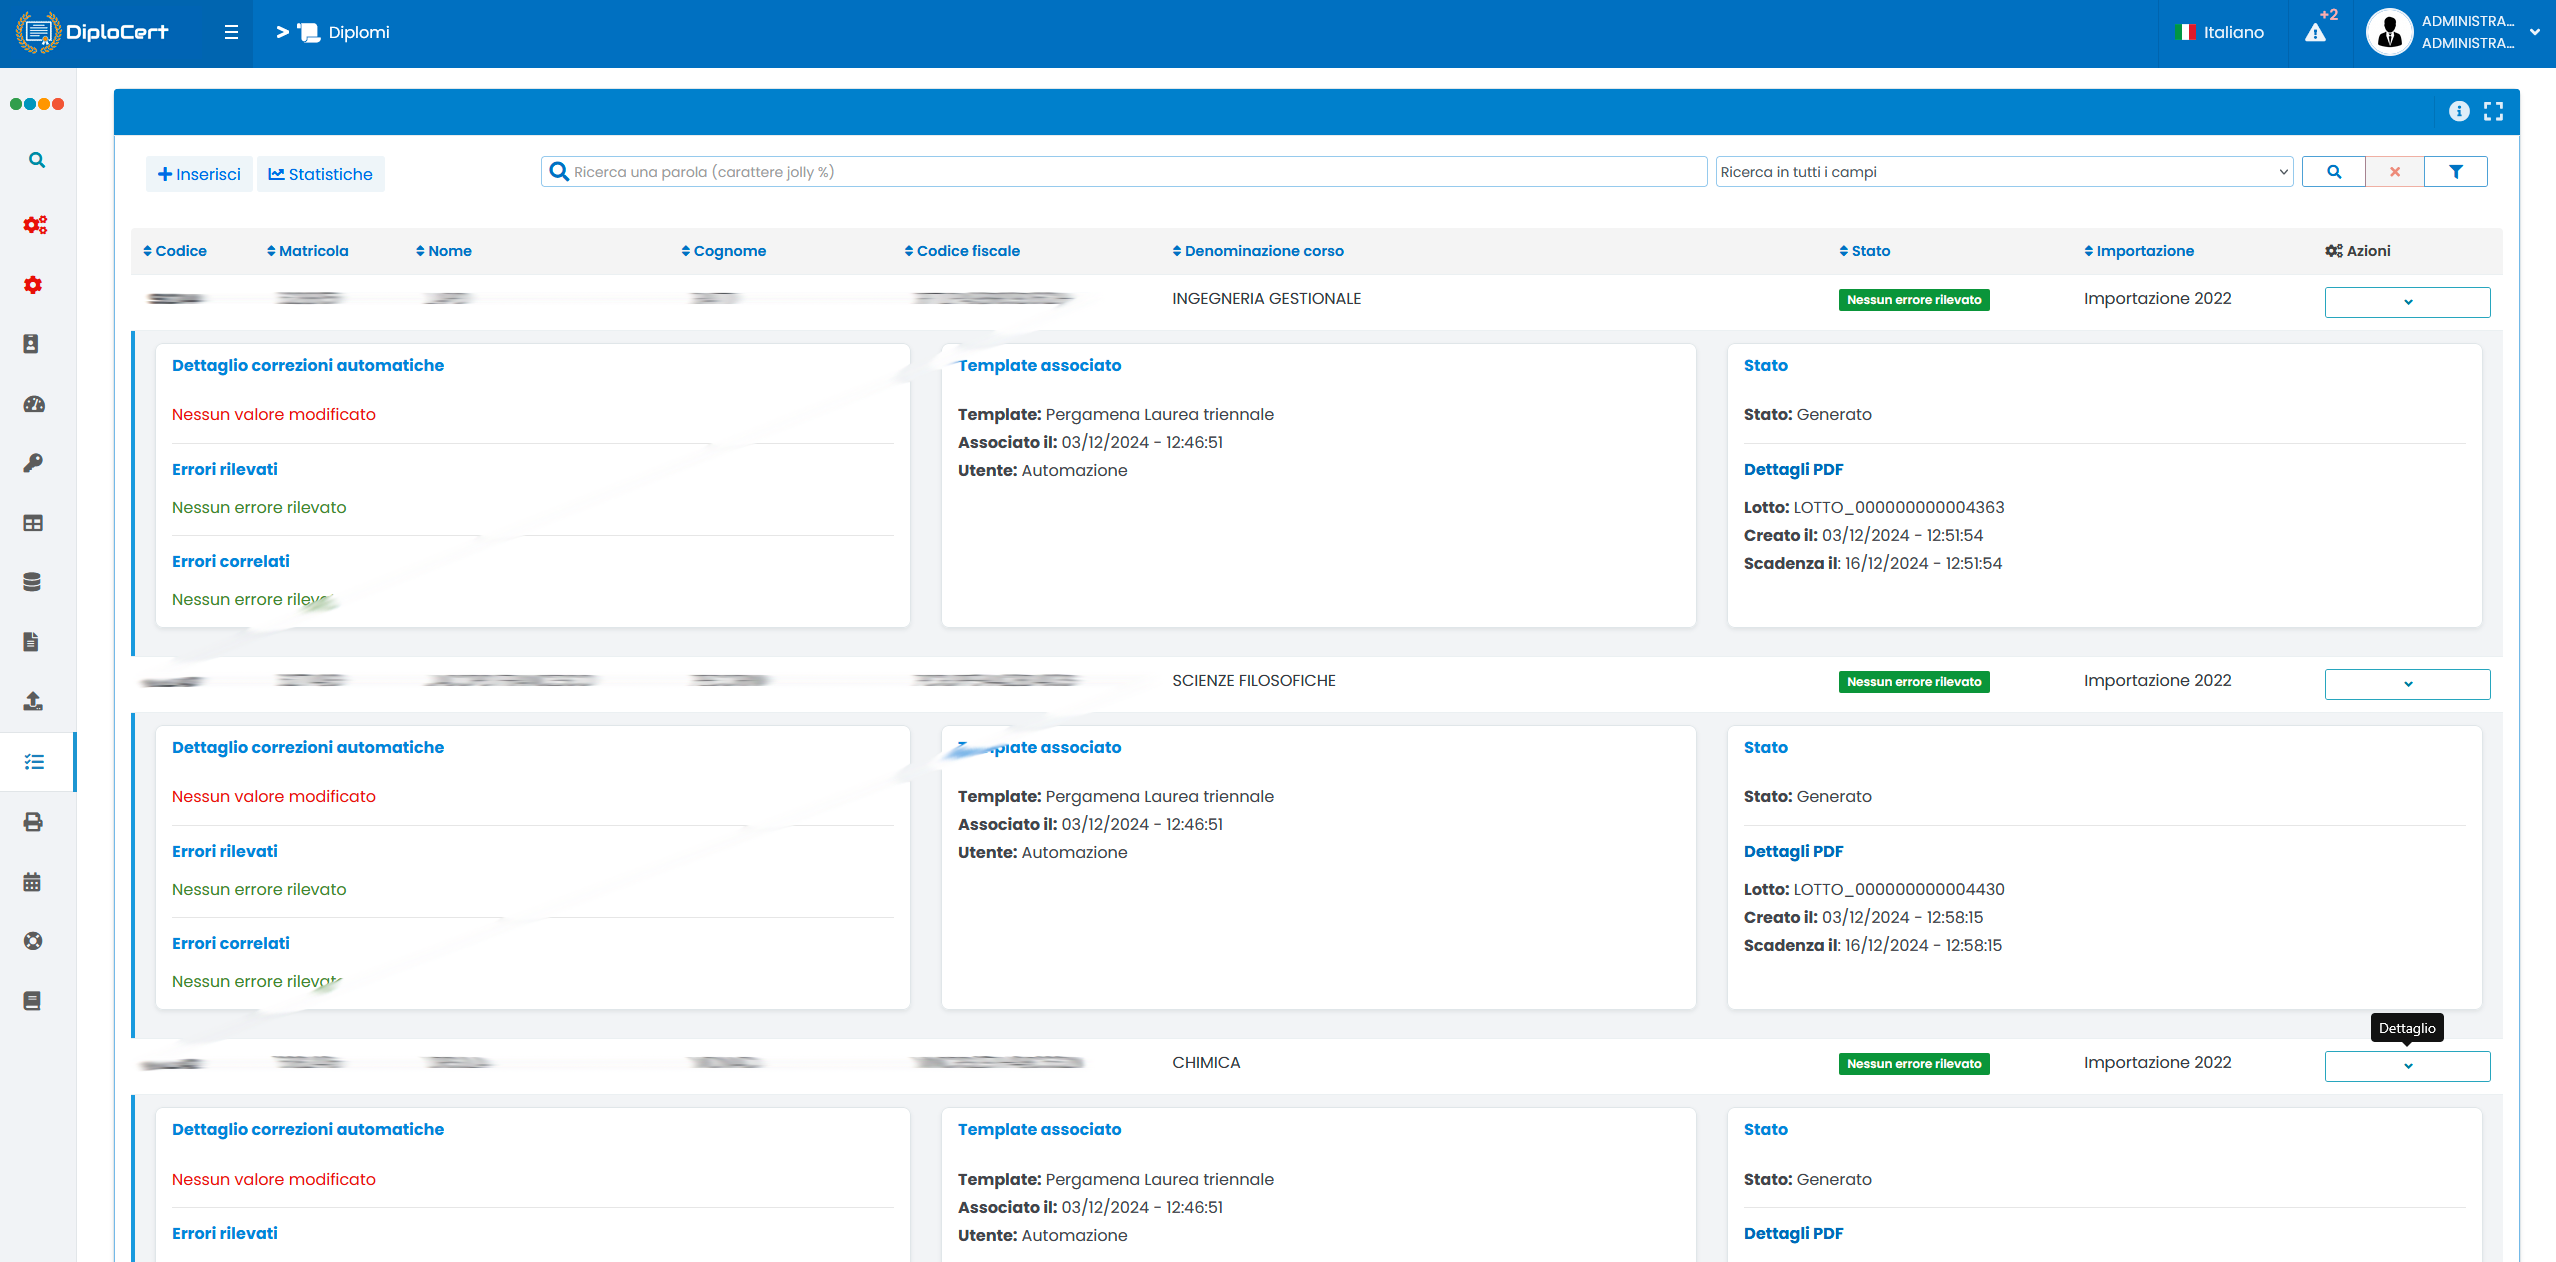
Task: Click the notifications warning triangle icon
Action: tap(2315, 33)
